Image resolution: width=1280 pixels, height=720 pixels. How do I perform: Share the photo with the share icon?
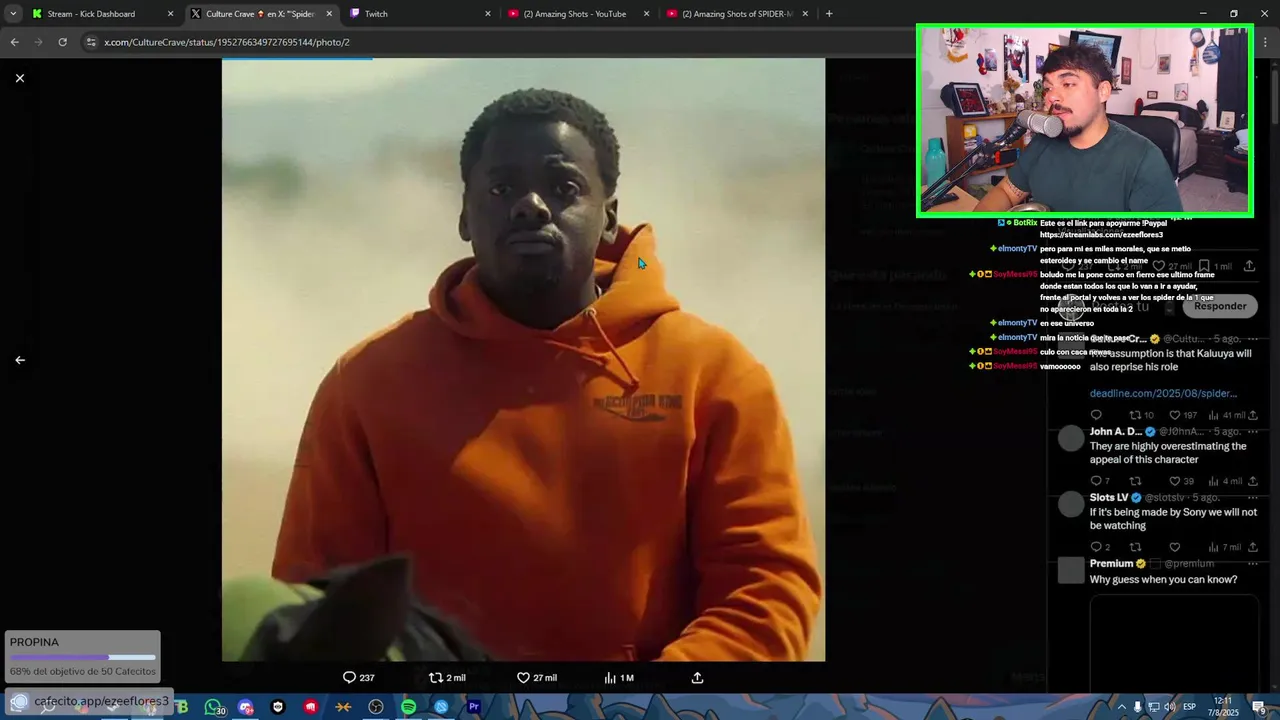coord(698,678)
